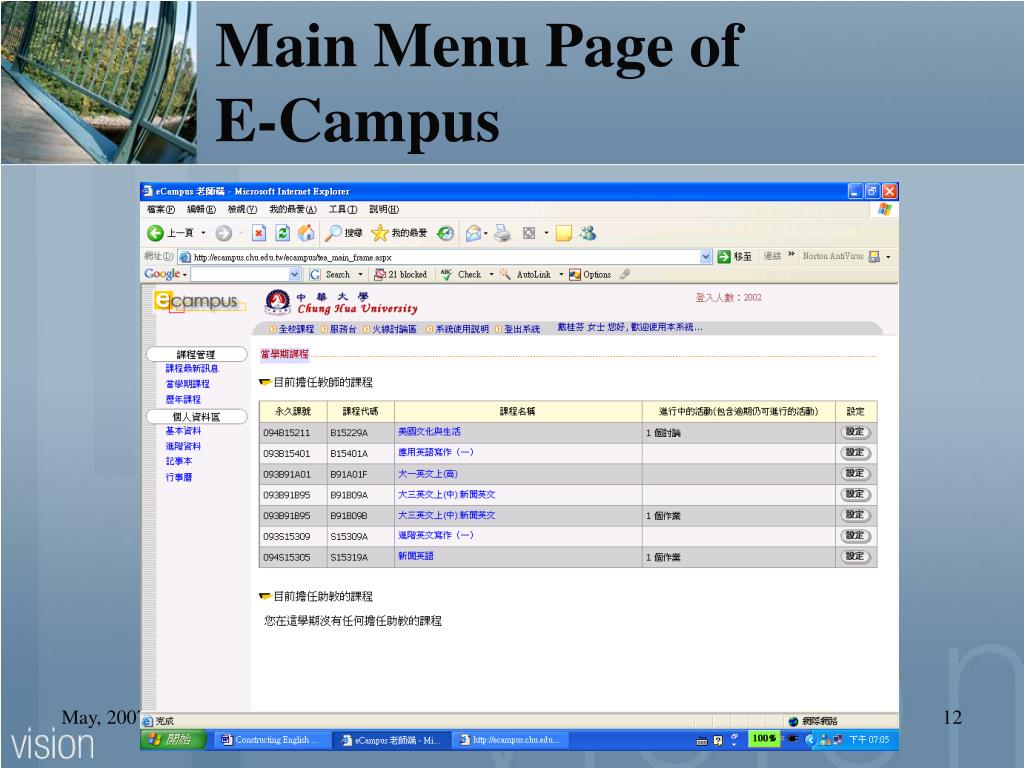The width and height of the screenshot is (1024, 768).
Task: Open the address bar URL dropdown
Action: [705, 257]
